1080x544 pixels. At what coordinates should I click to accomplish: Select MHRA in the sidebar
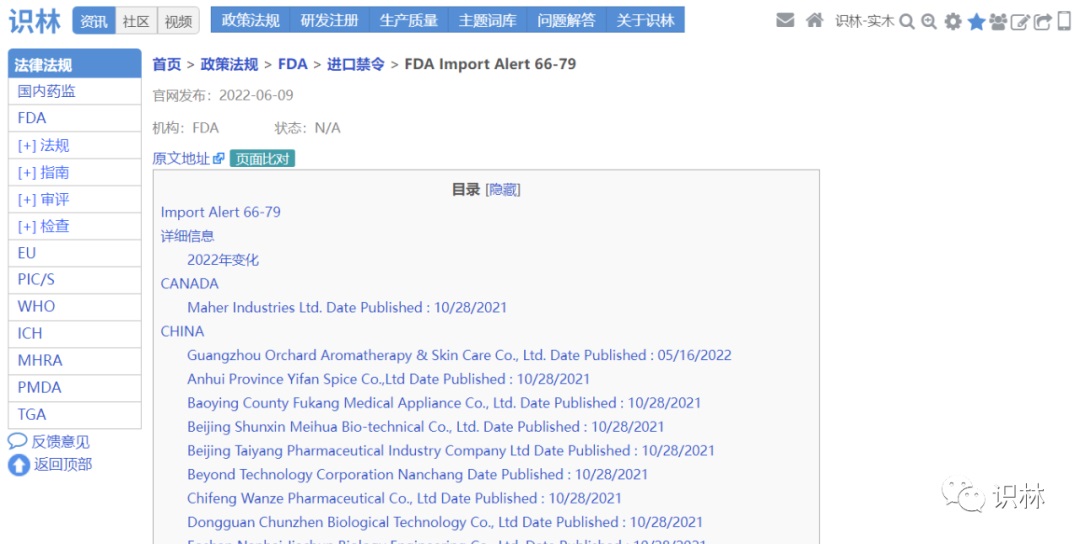tap(74, 360)
